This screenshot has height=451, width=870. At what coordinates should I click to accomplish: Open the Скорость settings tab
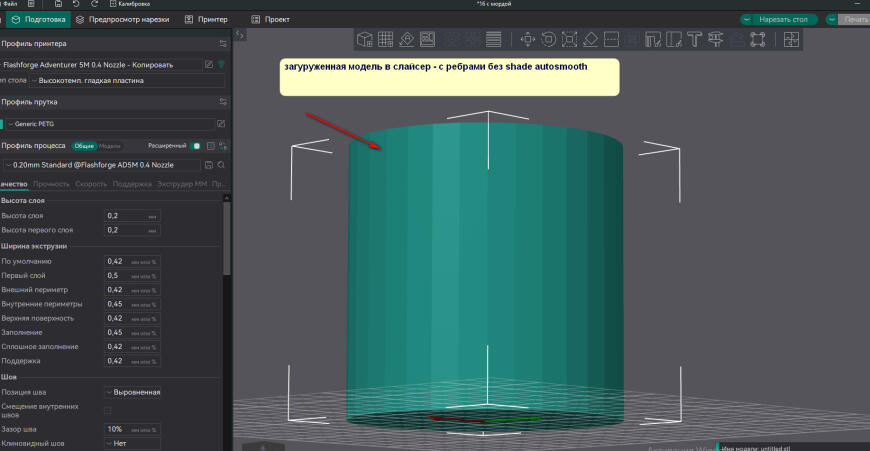click(x=90, y=184)
